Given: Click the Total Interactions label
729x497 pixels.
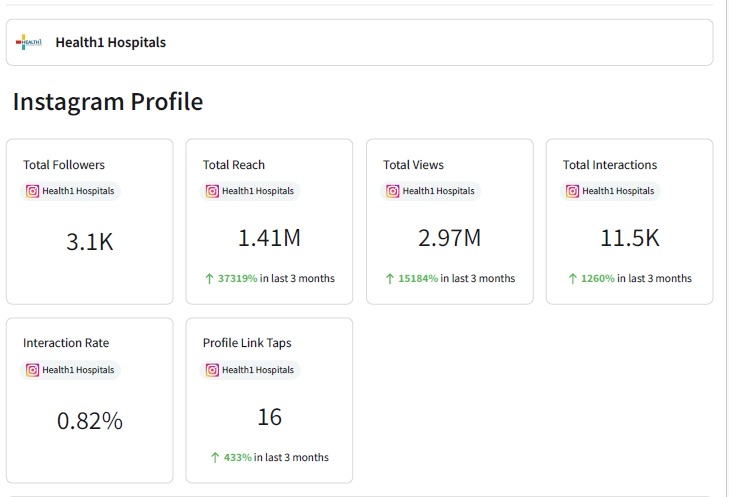Looking at the screenshot, I should pos(610,165).
